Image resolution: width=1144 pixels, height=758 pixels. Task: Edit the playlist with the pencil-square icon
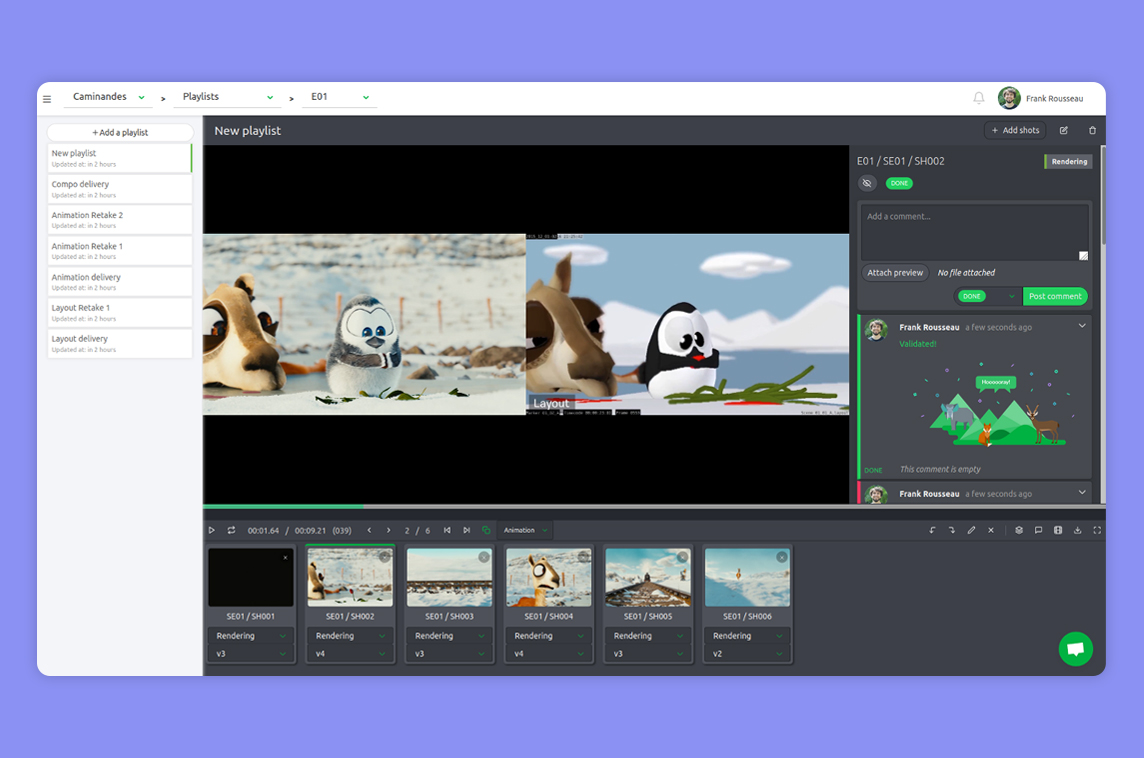pyautogui.click(x=1064, y=131)
